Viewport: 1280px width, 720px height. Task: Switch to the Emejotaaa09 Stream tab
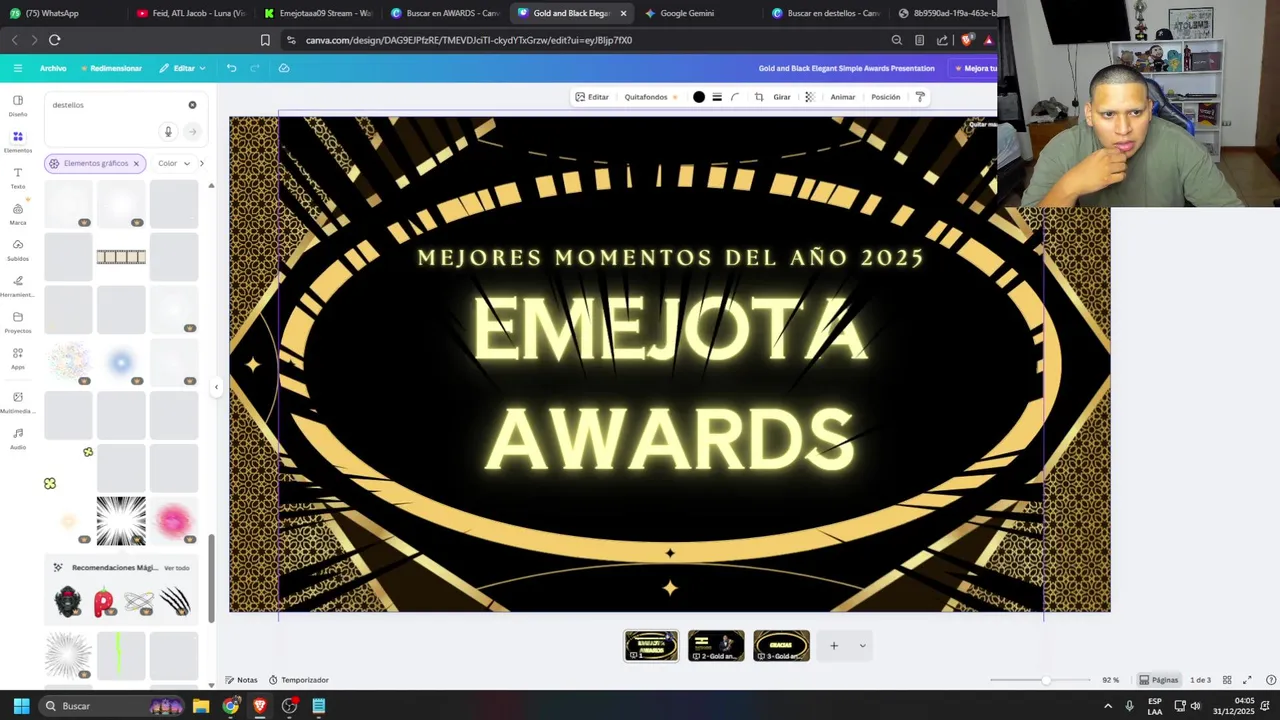pos(318,13)
